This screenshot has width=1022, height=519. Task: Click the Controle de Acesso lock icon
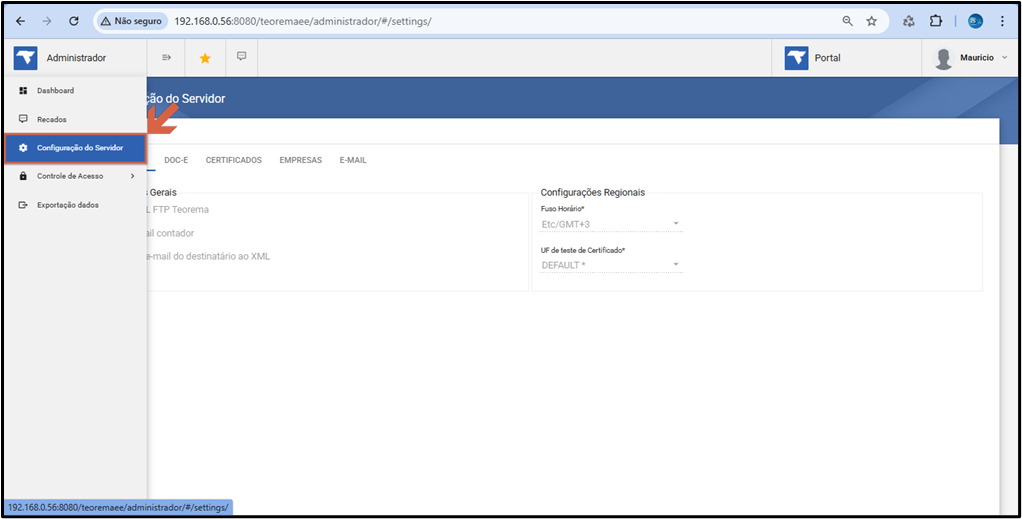click(23, 176)
